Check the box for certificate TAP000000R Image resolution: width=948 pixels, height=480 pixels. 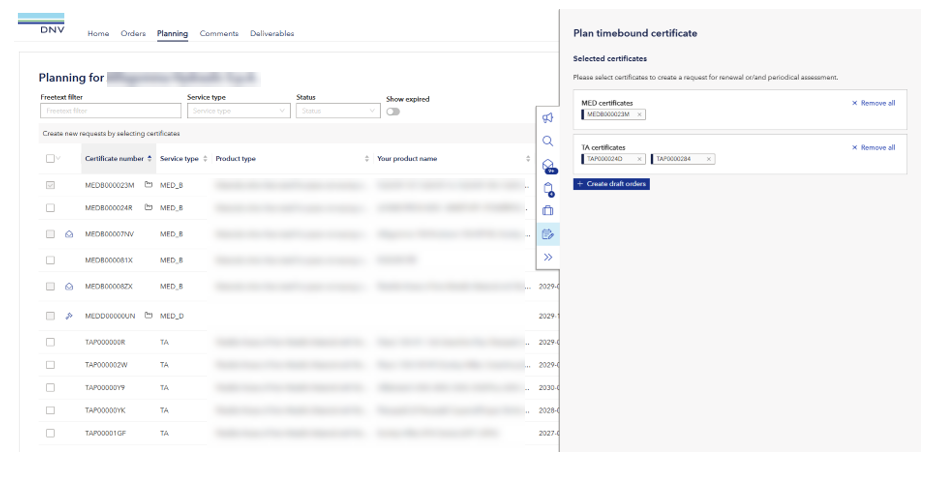point(50,342)
